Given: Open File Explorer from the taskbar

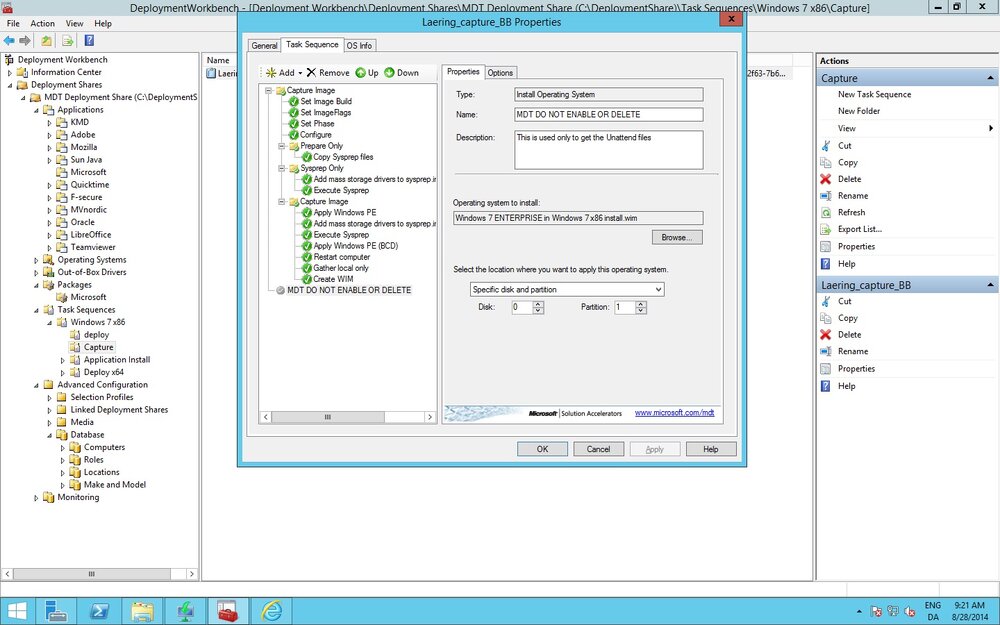Looking at the screenshot, I should coord(142,612).
